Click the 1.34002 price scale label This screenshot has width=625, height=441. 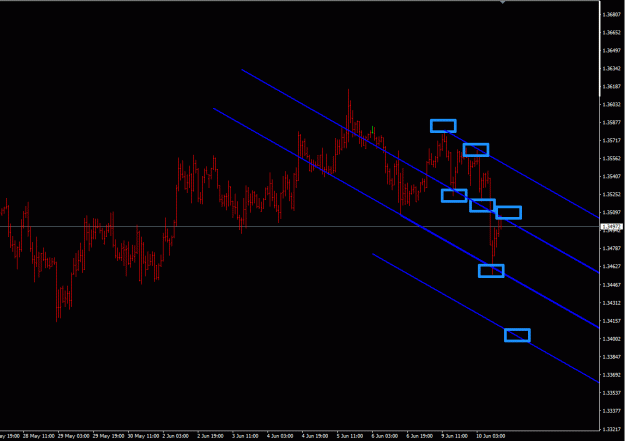(612, 339)
